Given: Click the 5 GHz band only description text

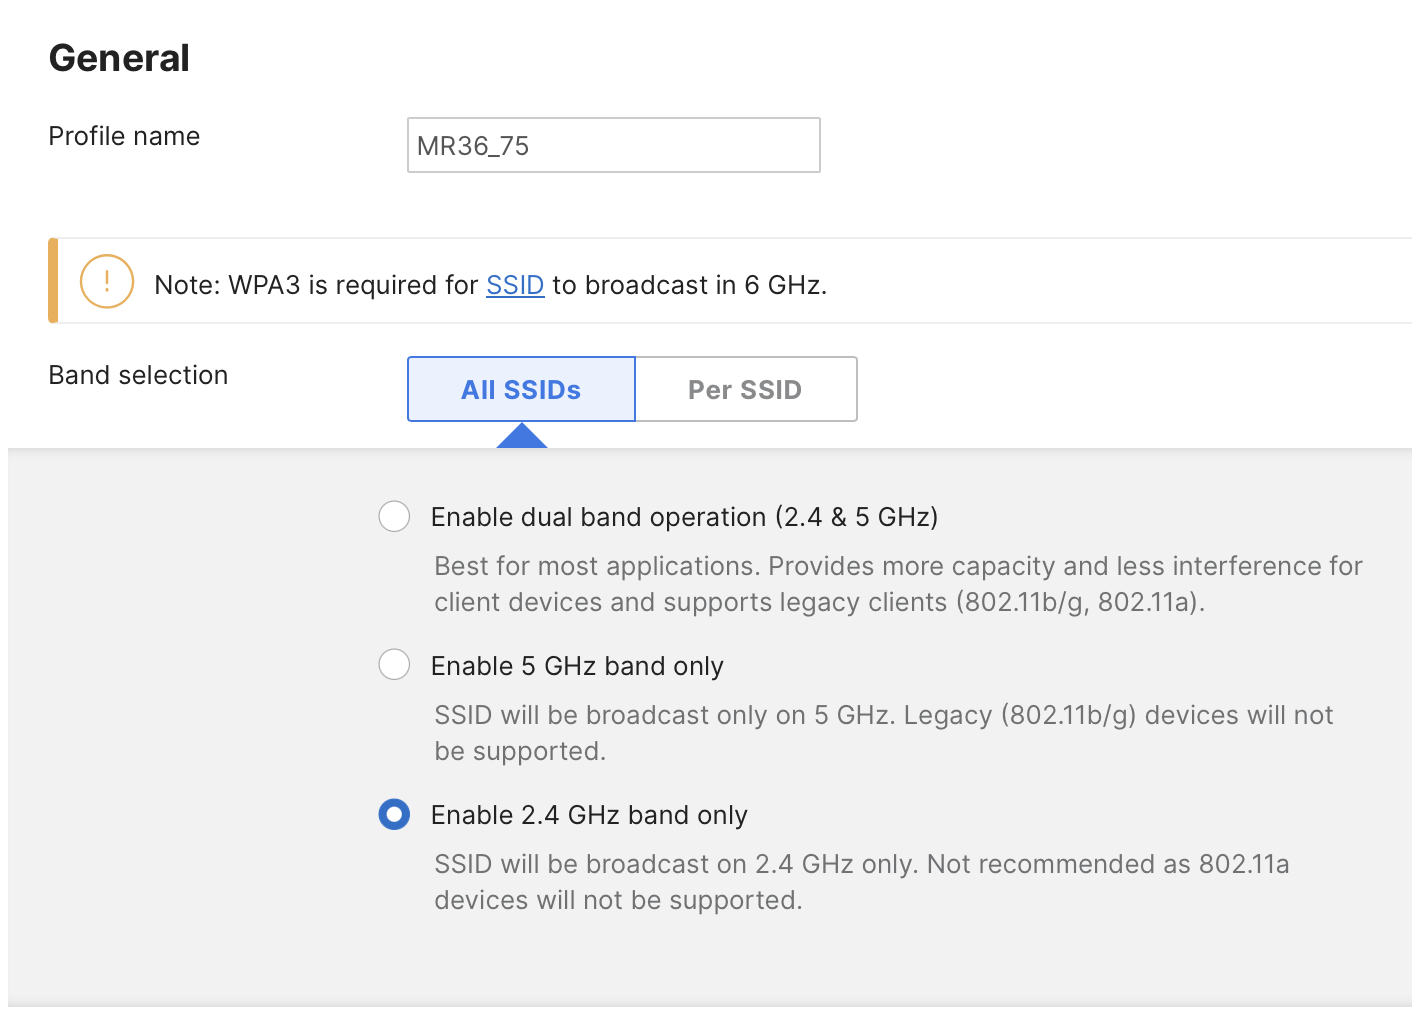Looking at the screenshot, I should 883,732.
